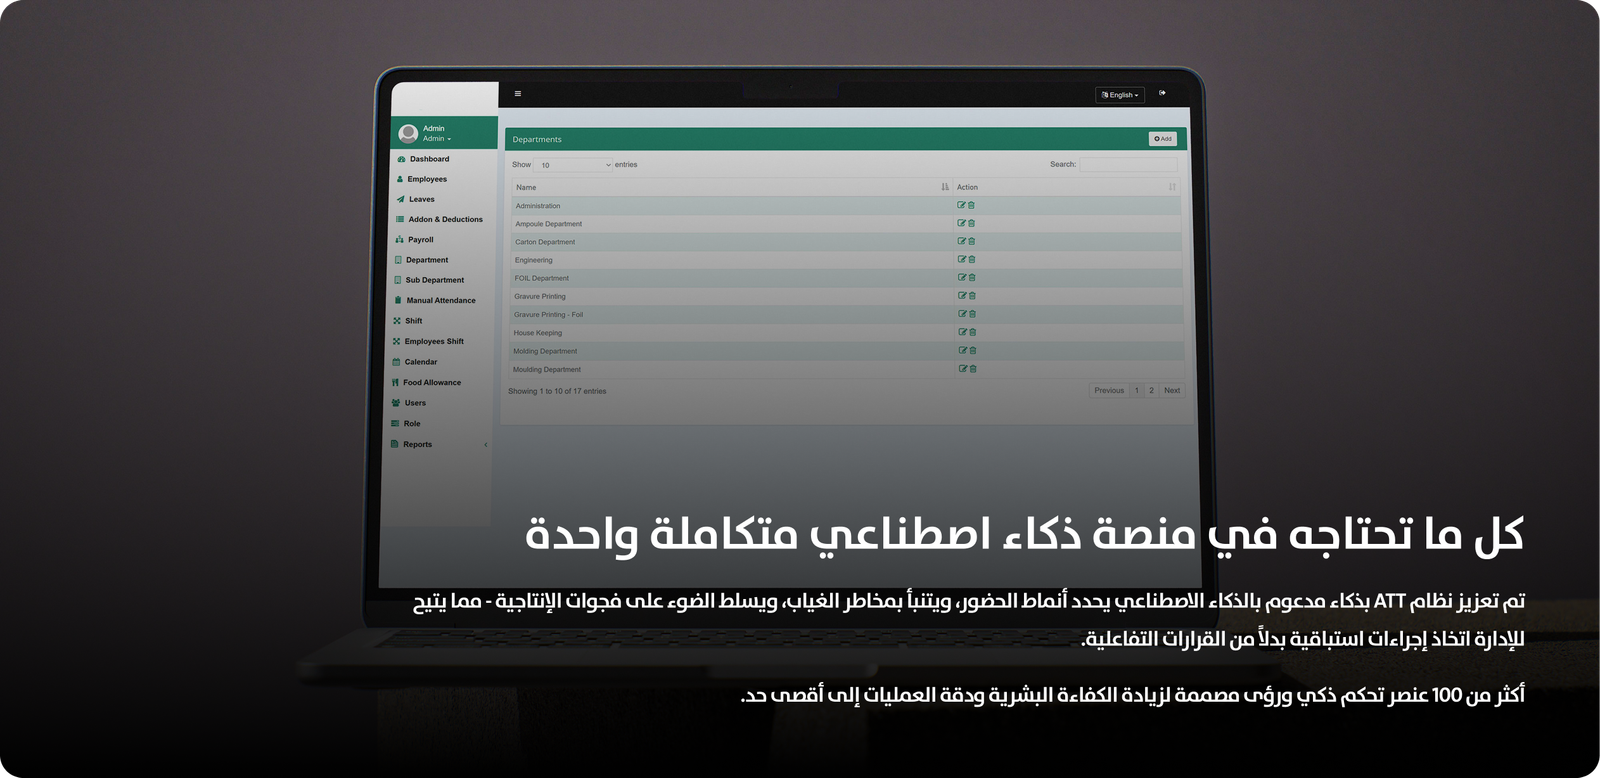Click the Admin user avatar
Viewport: 1600px width, 778px height.
pos(408,133)
